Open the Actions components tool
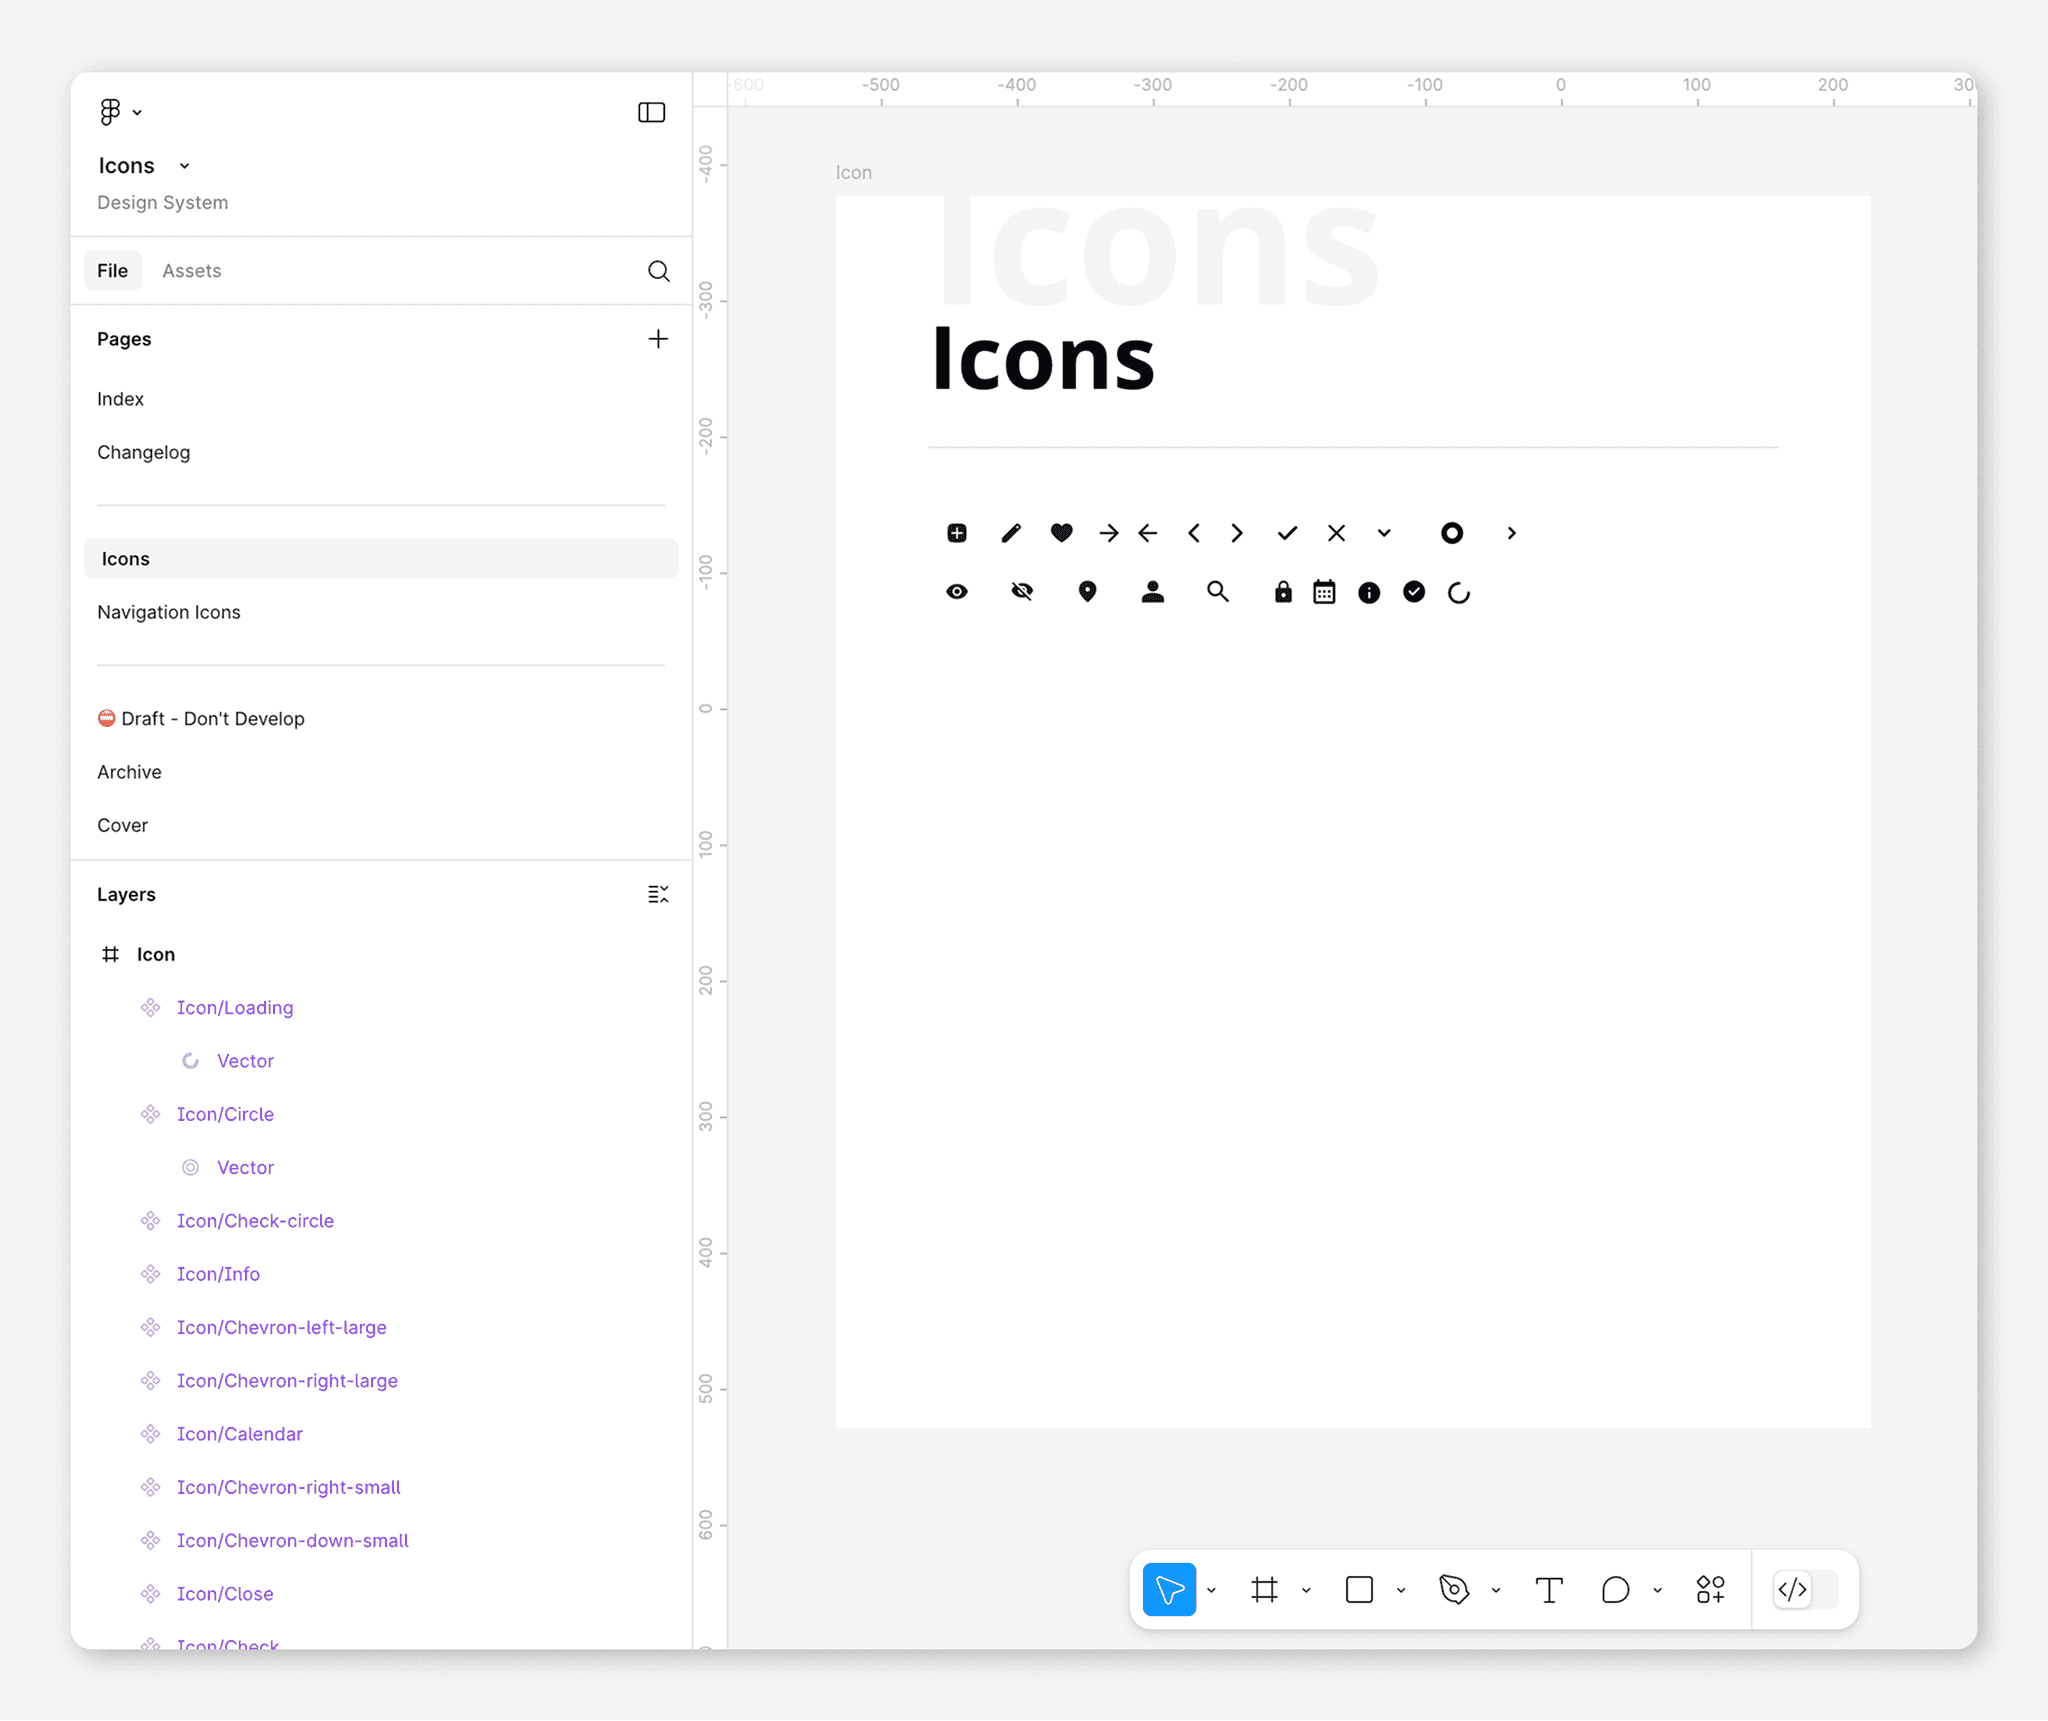This screenshot has height=1721, width=2048. pyautogui.click(x=1710, y=1589)
